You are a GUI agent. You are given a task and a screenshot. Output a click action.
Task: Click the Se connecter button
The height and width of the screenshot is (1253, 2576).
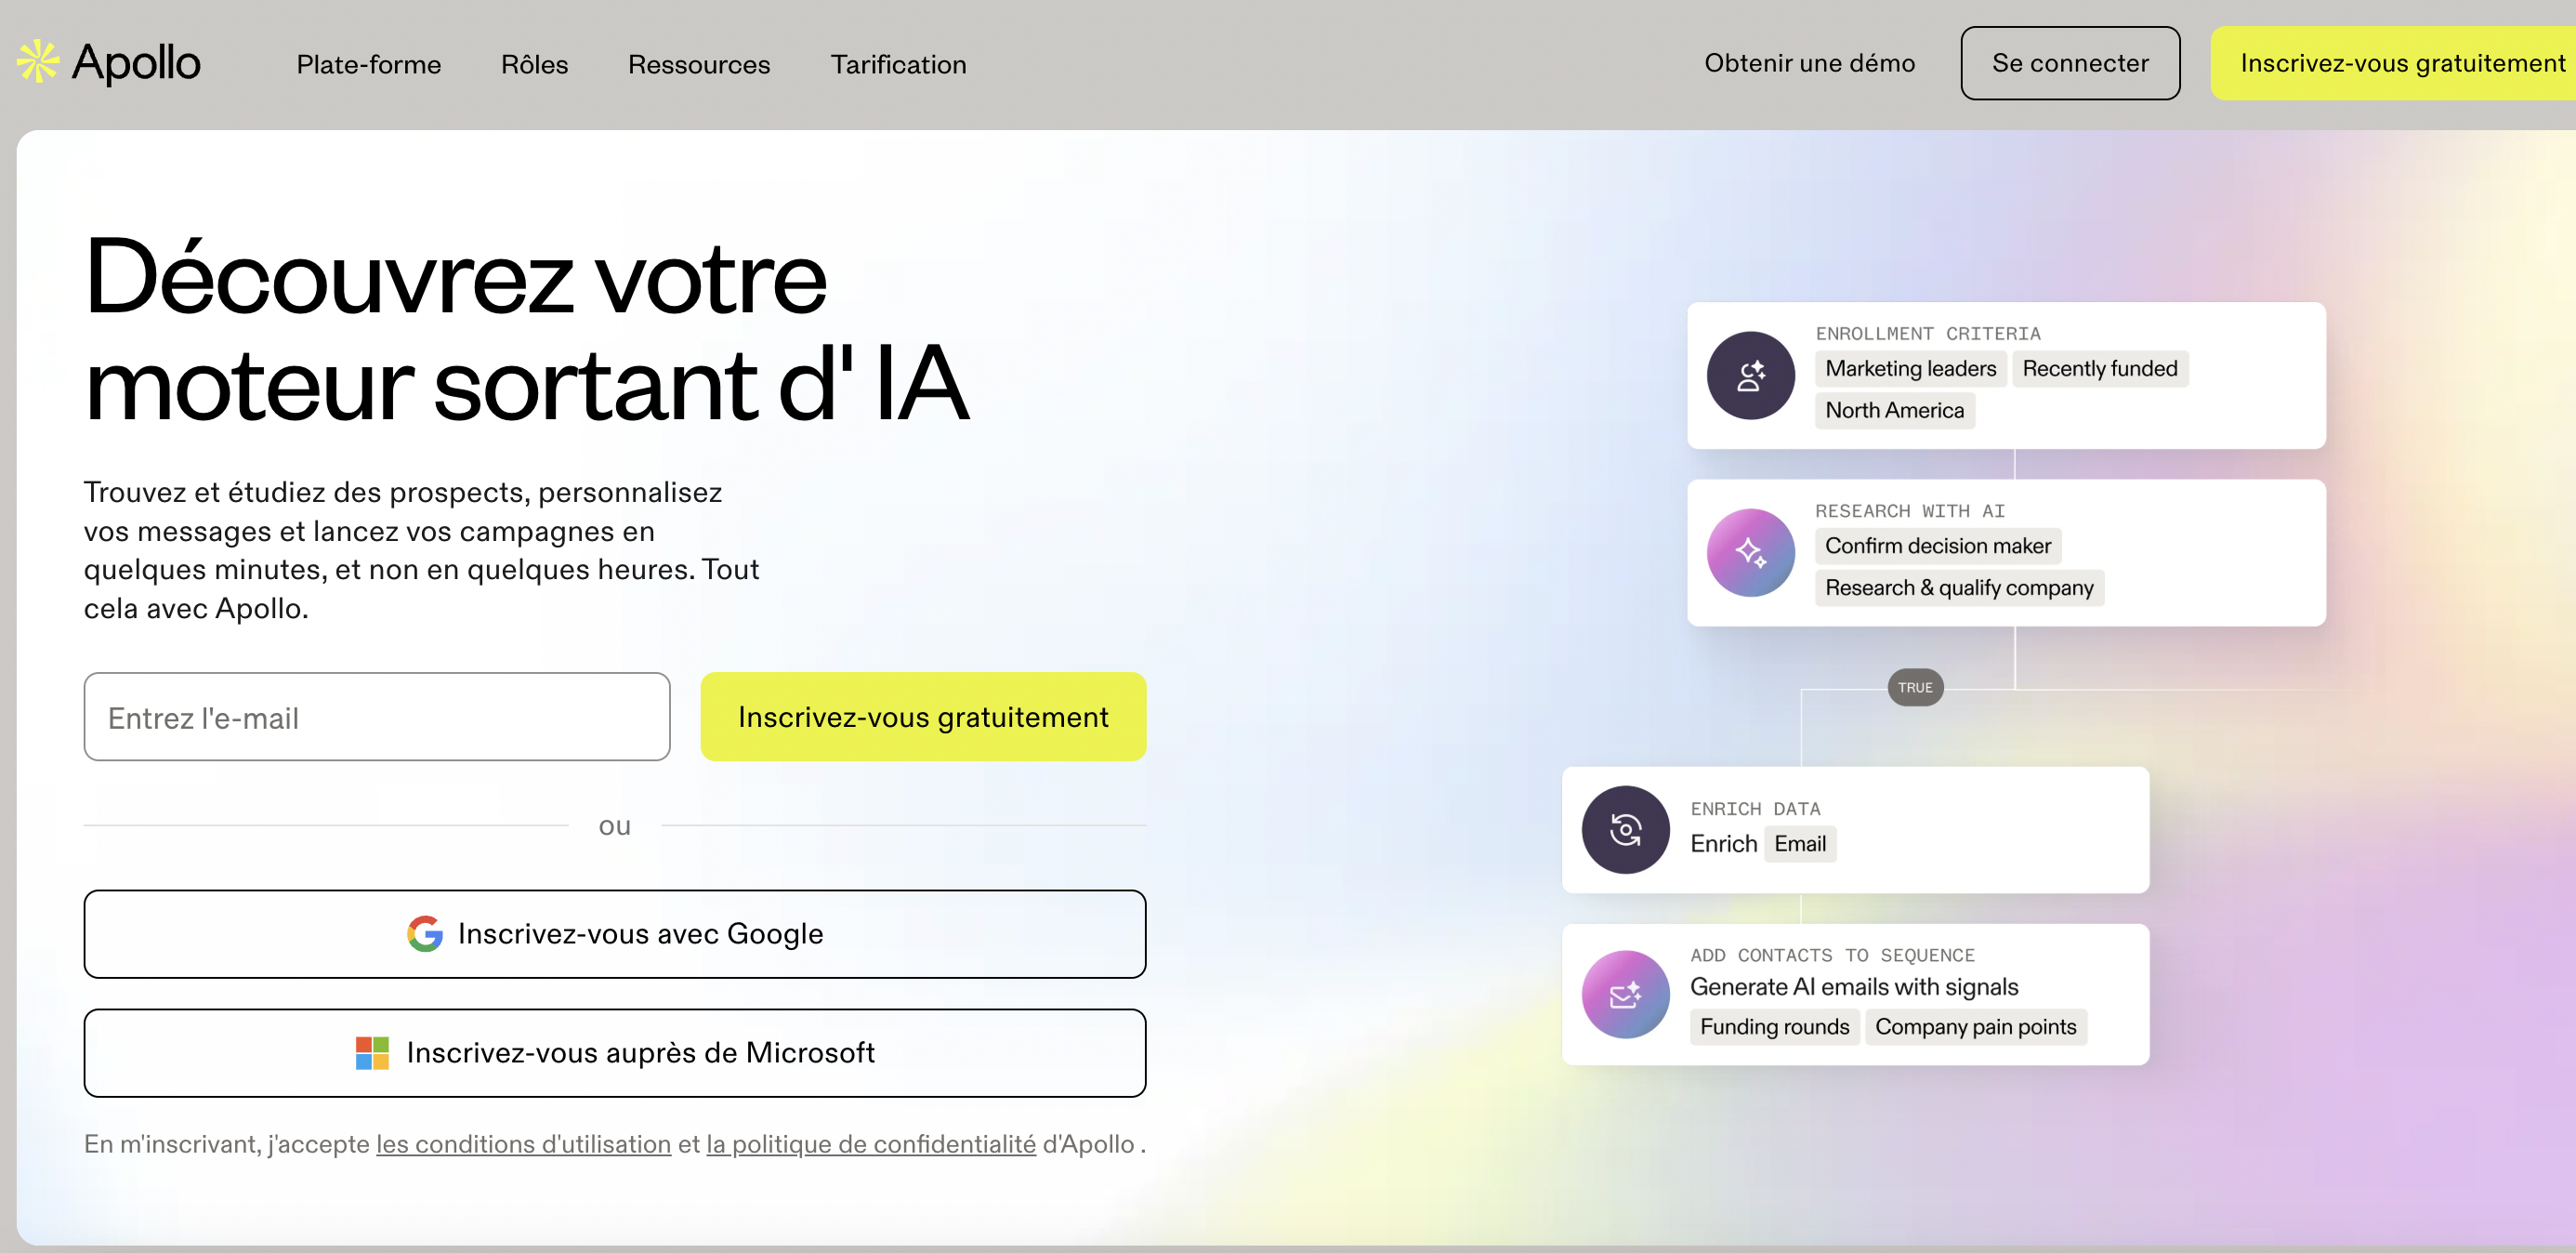point(2070,63)
